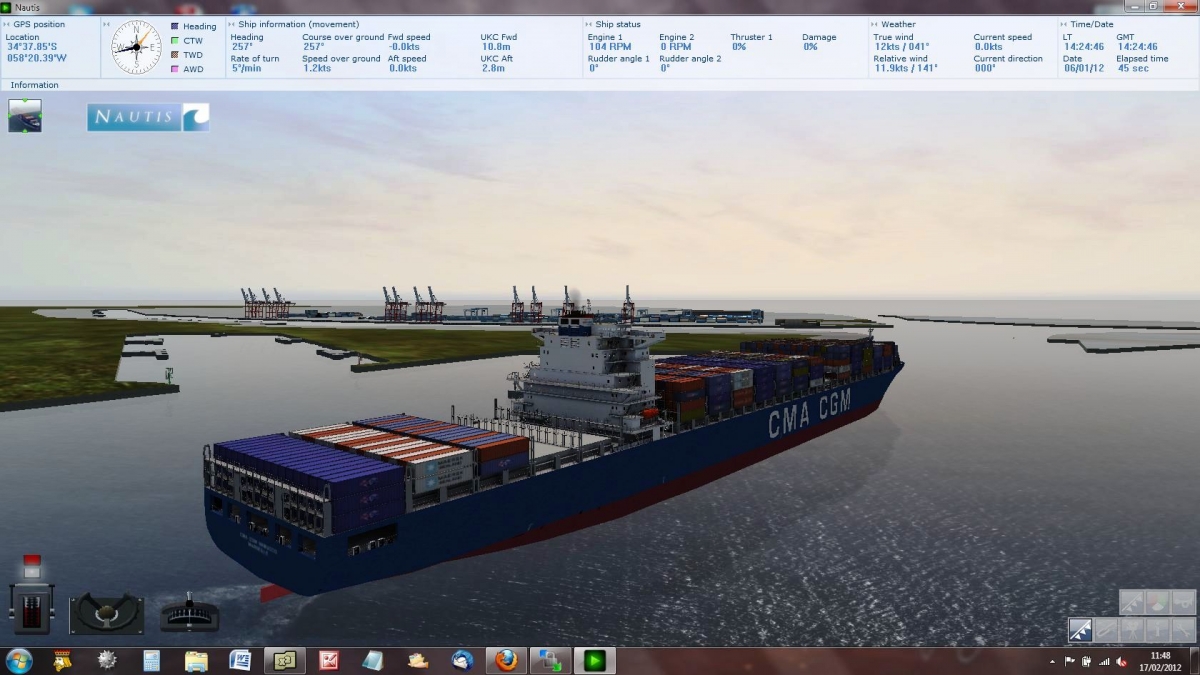Open Thunderbird from the taskbar
The height and width of the screenshot is (675, 1200).
pos(462,660)
